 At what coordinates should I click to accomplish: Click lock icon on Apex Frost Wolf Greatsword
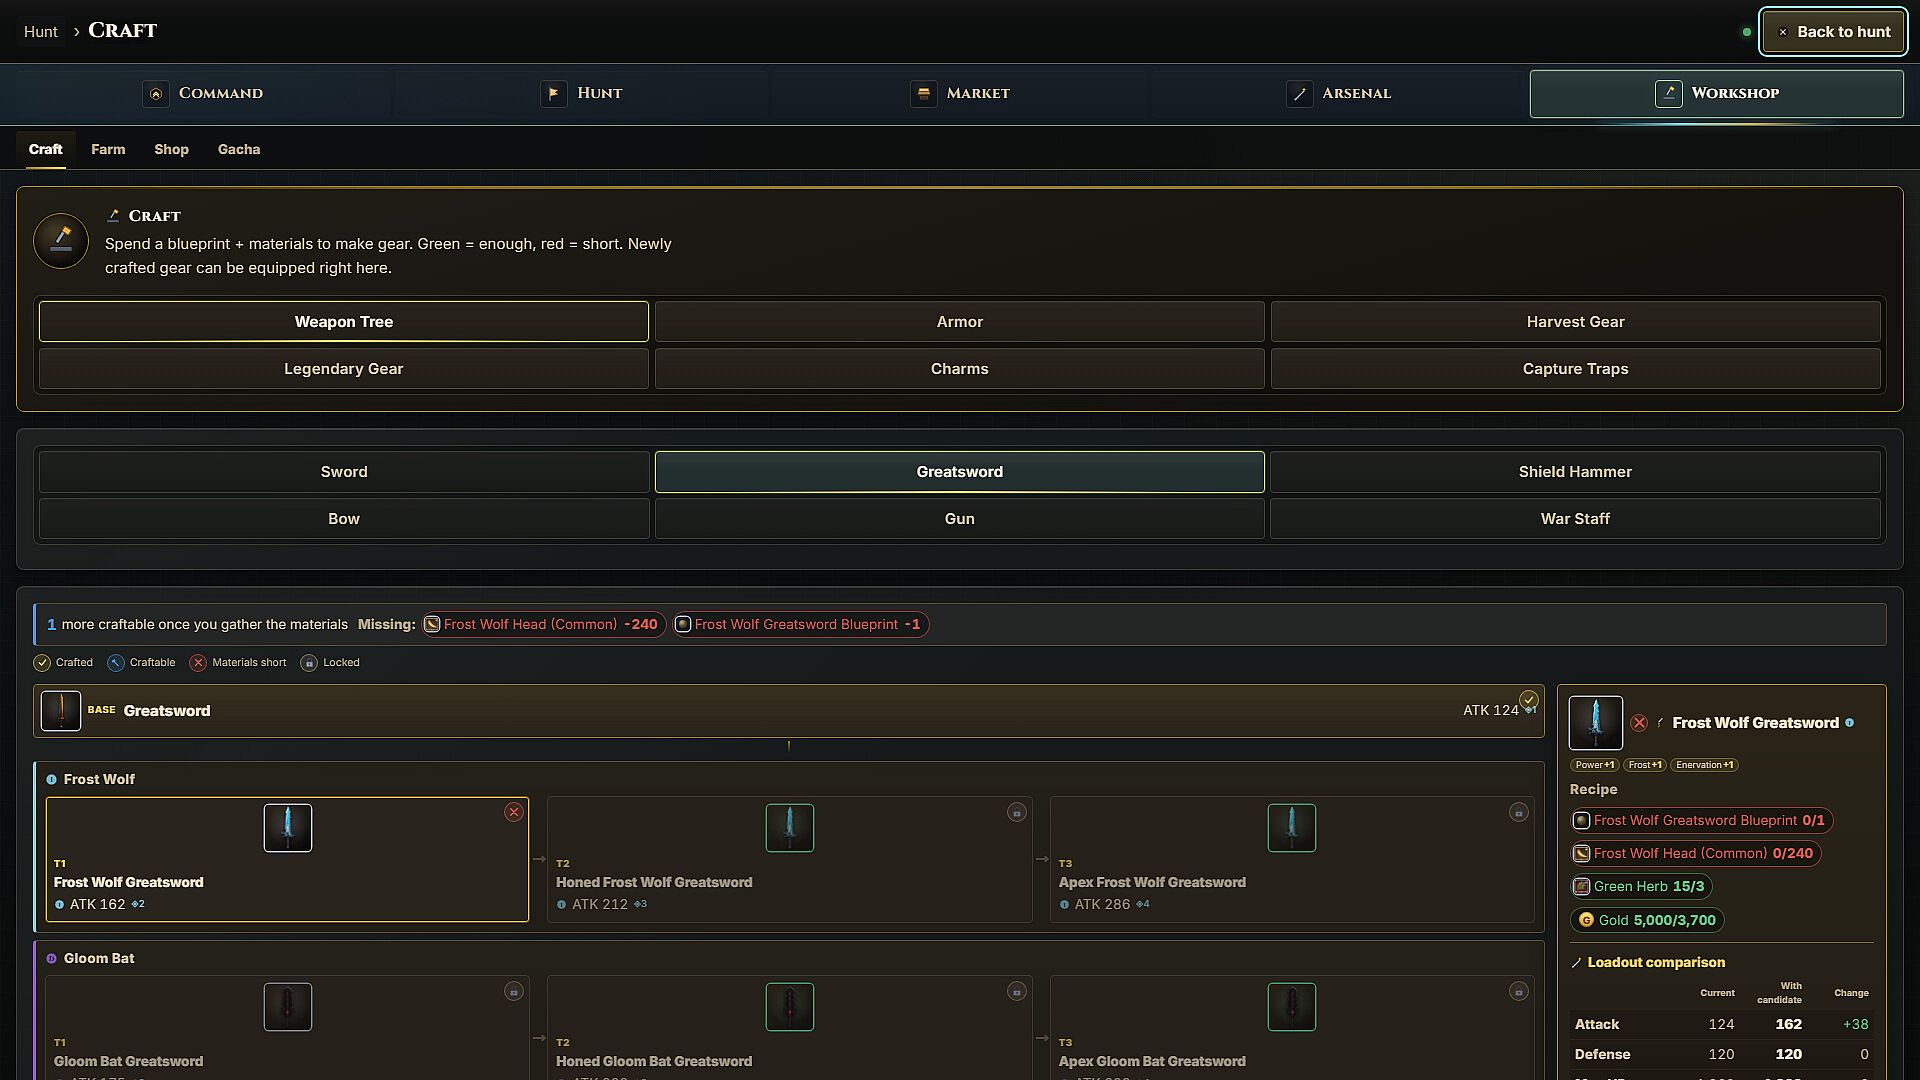1518,812
